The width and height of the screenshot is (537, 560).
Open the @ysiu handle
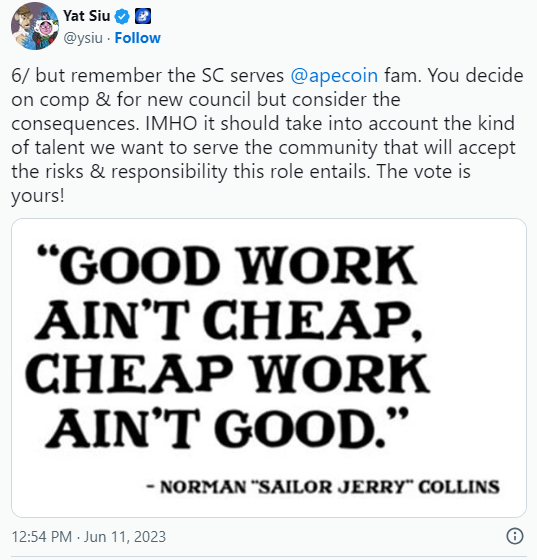click(x=83, y=38)
